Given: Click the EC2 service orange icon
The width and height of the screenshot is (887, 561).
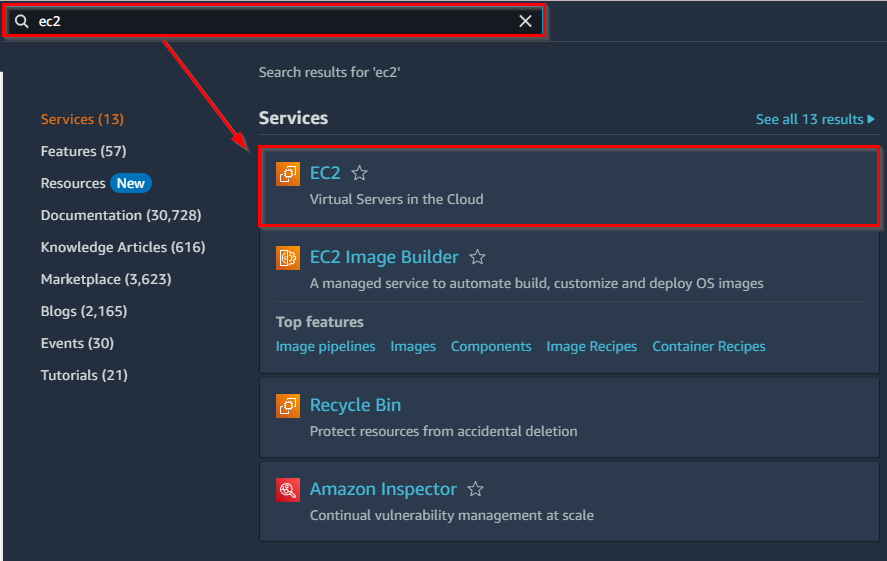Looking at the screenshot, I should point(288,174).
